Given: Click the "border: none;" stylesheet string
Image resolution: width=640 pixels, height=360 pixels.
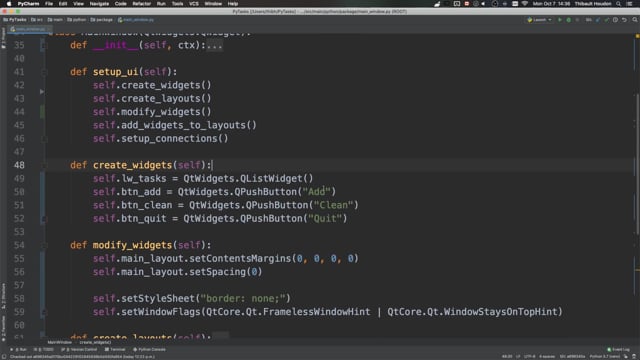Looking at the screenshot, I should click(x=243, y=298).
